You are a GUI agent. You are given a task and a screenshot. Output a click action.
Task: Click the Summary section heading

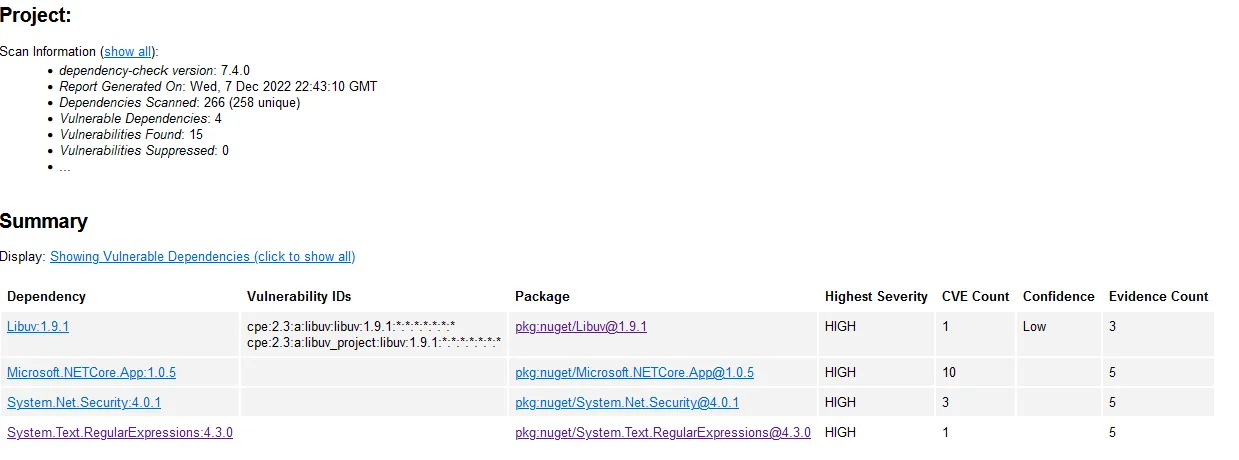(44, 222)
